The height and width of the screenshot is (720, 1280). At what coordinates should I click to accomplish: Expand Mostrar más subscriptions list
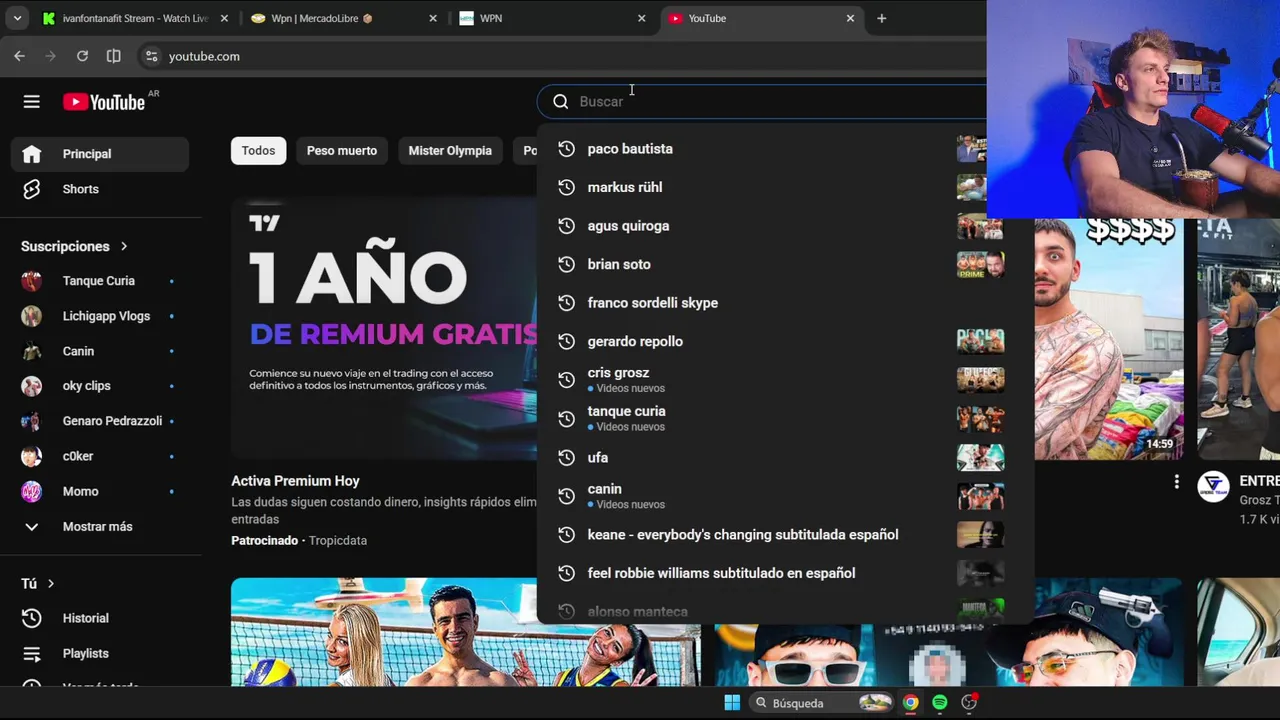click(x=100, y=526)
